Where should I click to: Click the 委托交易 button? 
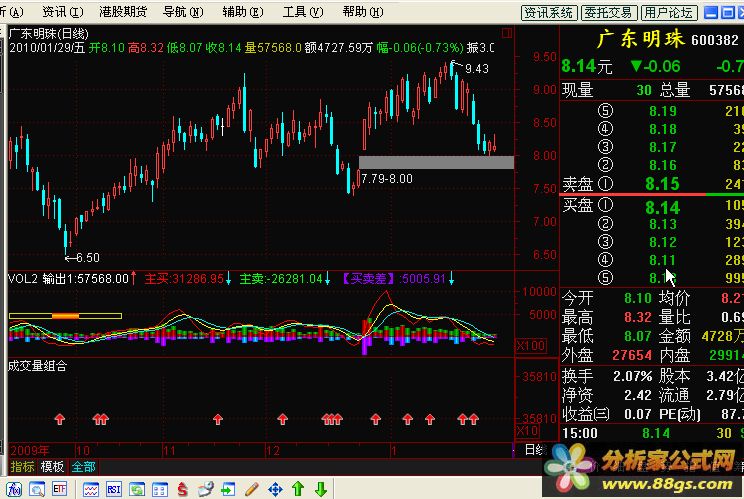(x=609, y=13)
